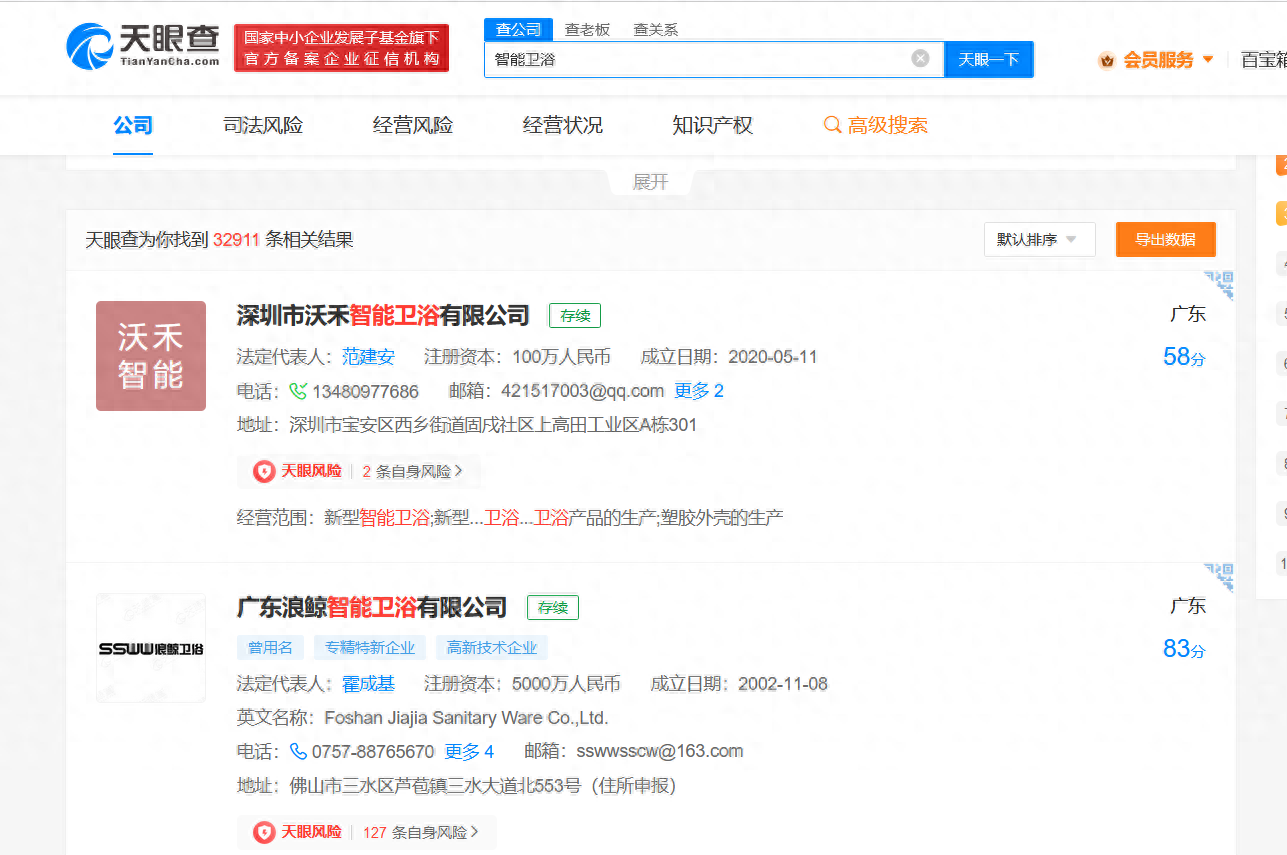1287x855 pixels.
Task: Expand 127 条自身风险 for 浪鲸智能卫浴
Action: 421,832
